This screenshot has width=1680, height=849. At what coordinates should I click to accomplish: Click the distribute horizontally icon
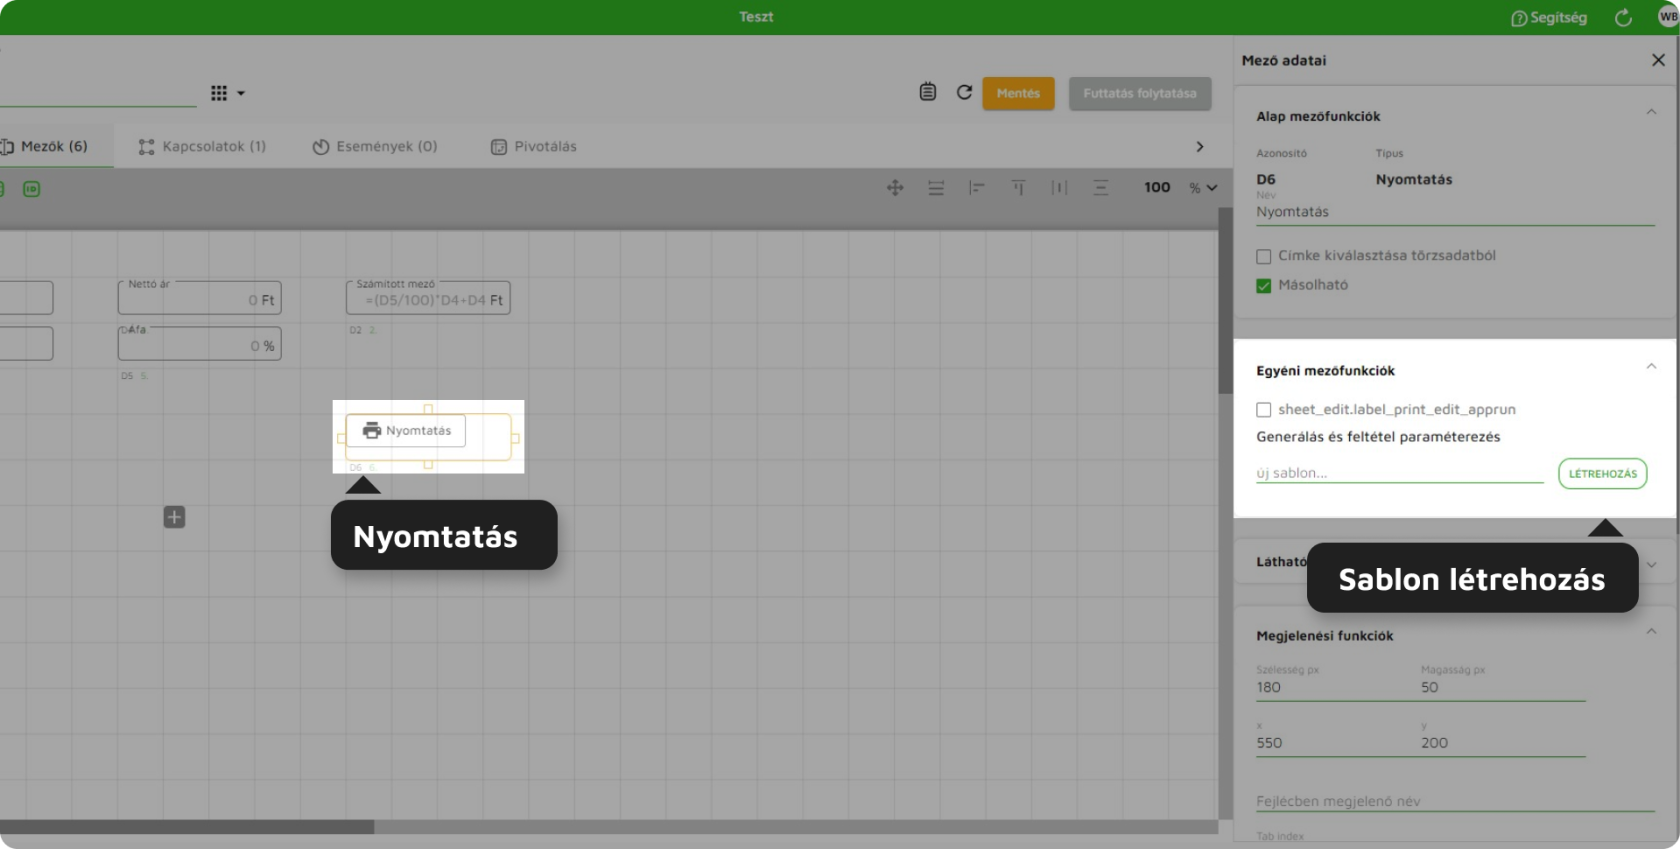1059,187
